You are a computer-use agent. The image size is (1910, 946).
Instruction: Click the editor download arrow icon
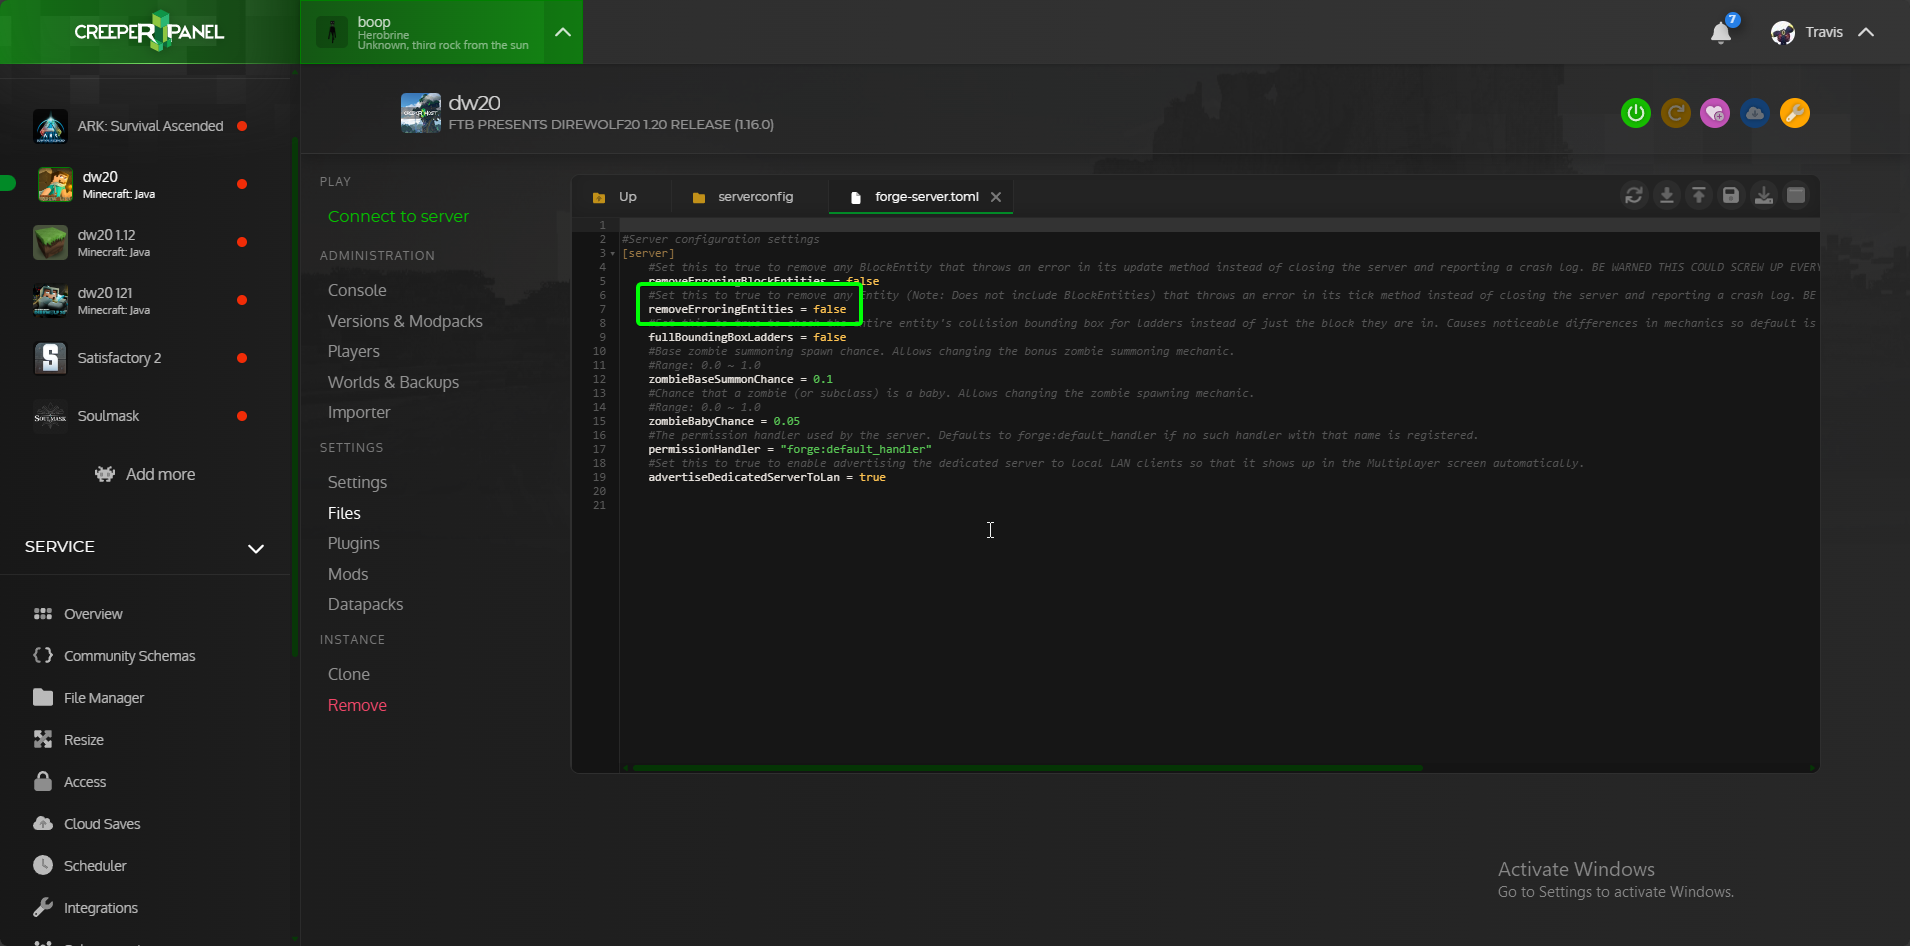point(1666,195)
